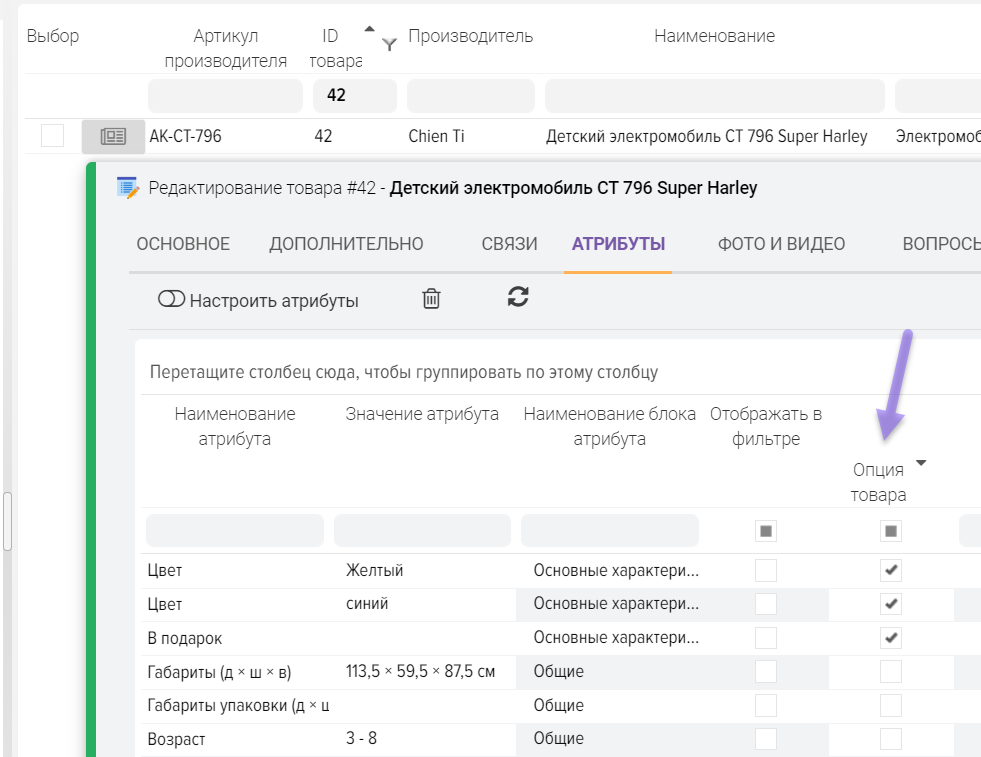This screenshot has height=757, width=981.
Task: Toggle Отображать в фильтре header filter box
Action: pos(766,531)
